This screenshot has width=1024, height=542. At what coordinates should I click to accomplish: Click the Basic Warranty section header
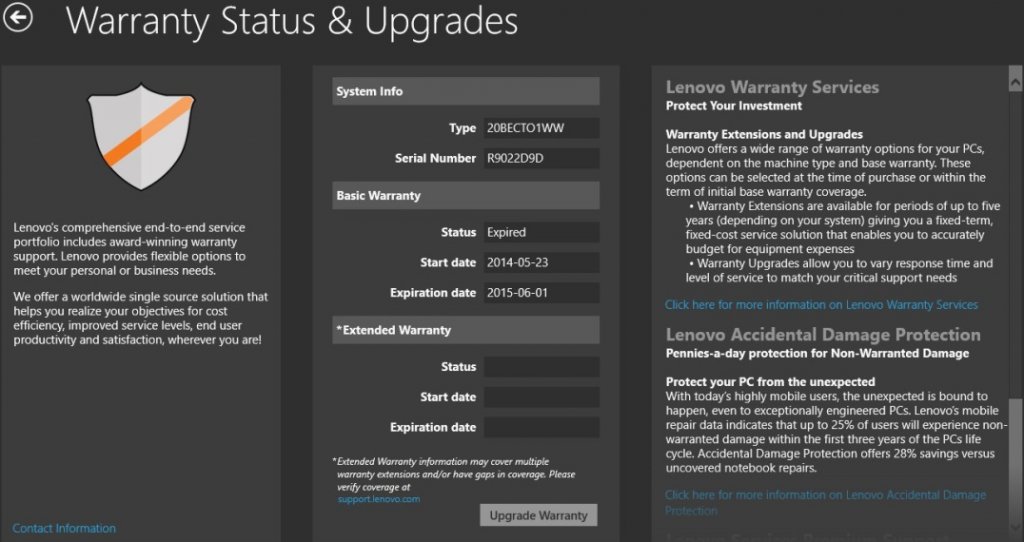click(x=465, y=195)
